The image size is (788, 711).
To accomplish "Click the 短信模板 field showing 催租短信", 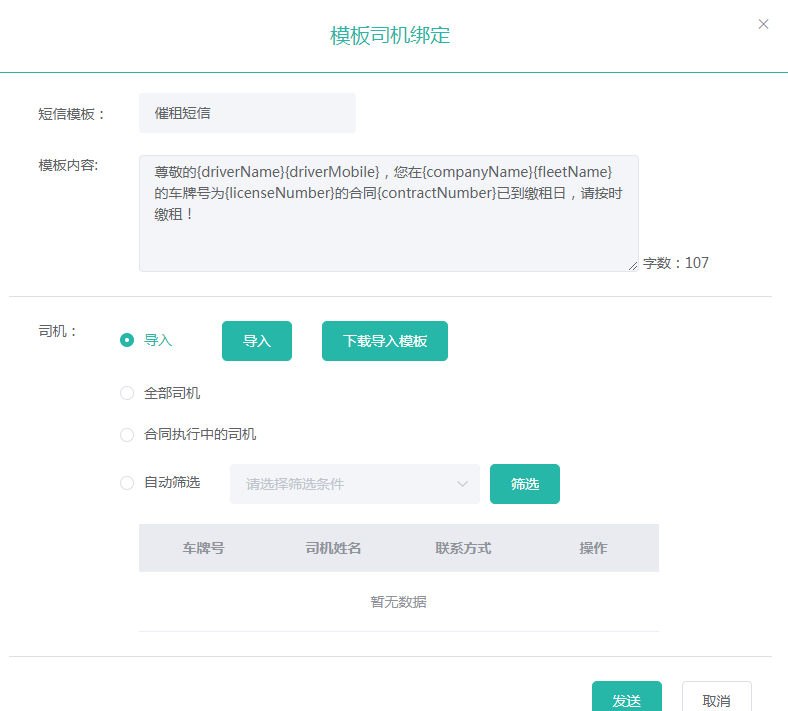I will tap(247, 113).
